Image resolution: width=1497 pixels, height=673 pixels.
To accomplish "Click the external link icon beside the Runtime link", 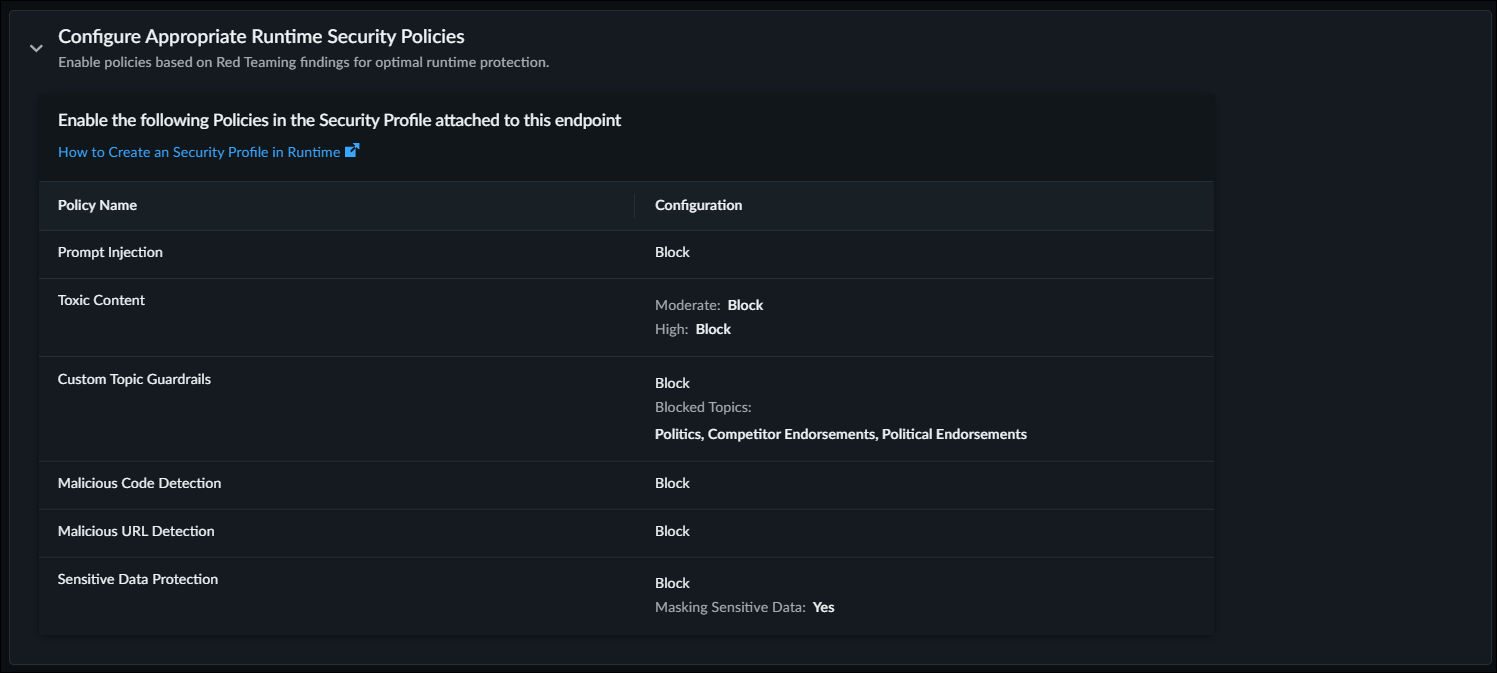I will (352, 151).
